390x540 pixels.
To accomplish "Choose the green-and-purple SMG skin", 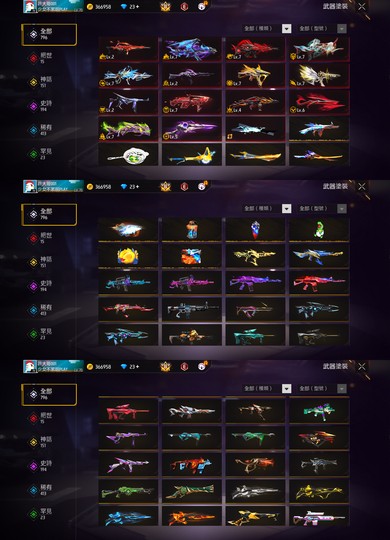I will (319, 410).
